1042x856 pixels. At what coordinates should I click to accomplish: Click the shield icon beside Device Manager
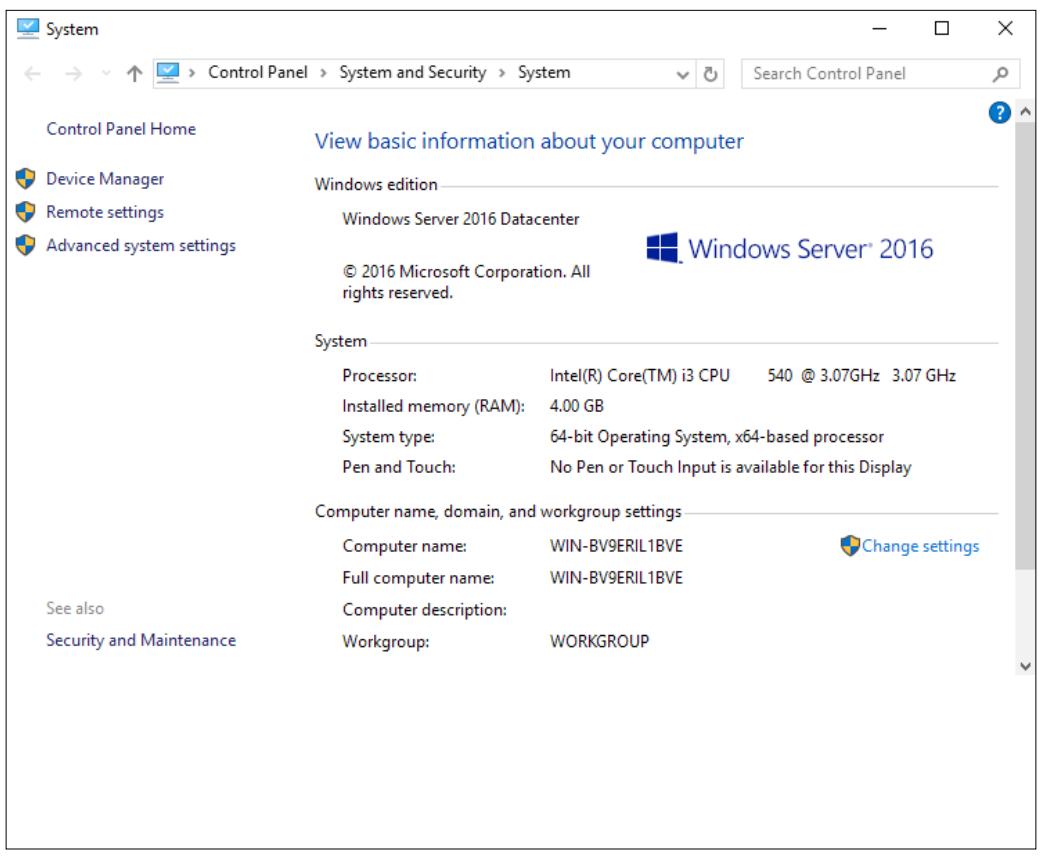25,178
